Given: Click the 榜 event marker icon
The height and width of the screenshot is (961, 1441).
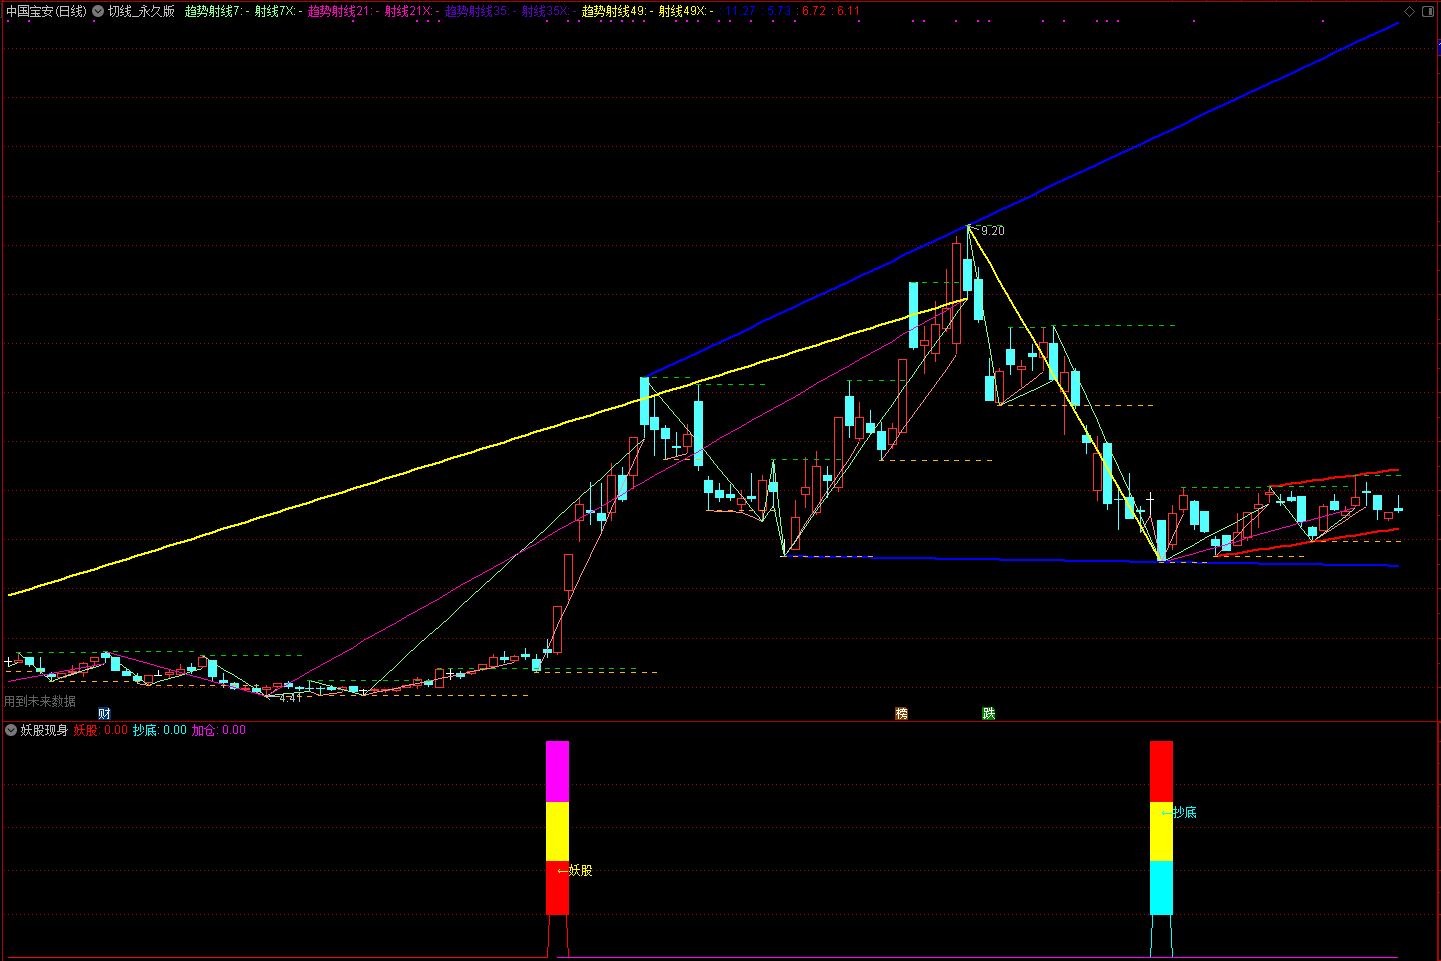Looking at the screenshot, I should (901, 714).
